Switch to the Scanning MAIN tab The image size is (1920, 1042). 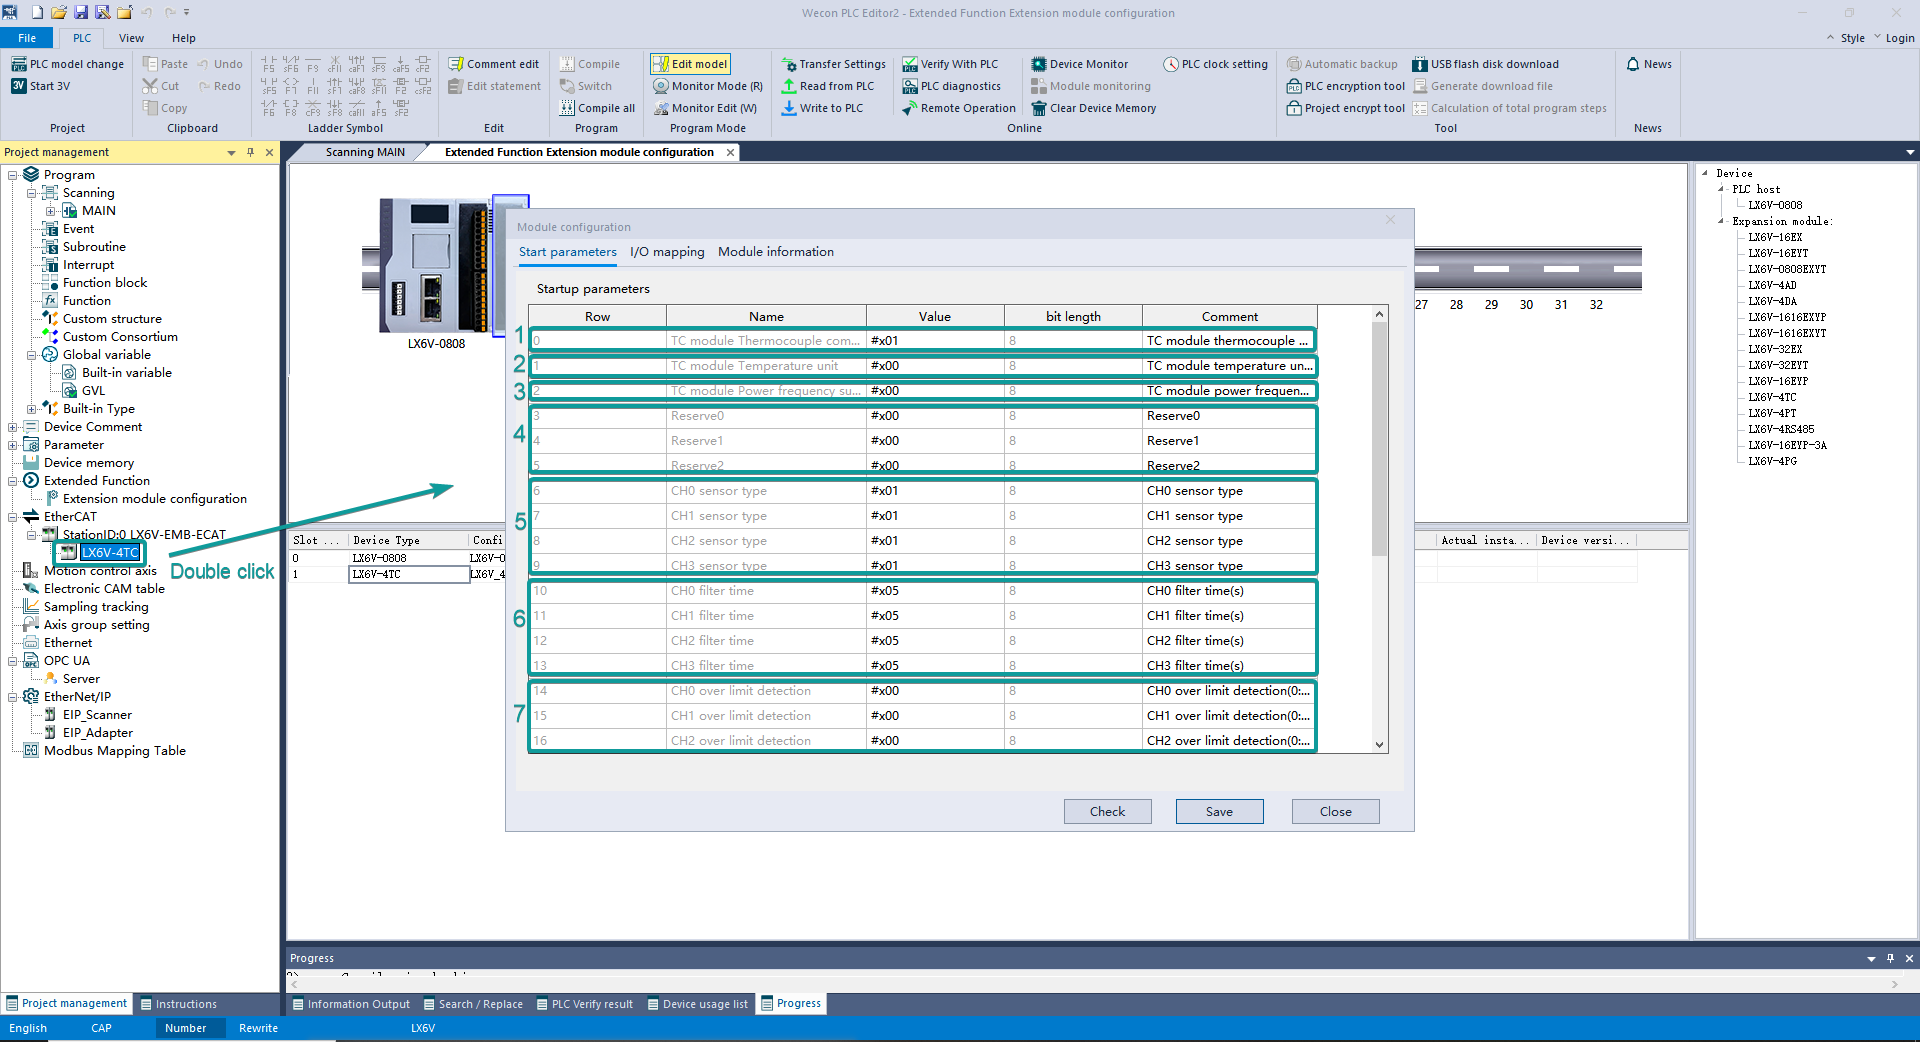(x=365, y=152)
